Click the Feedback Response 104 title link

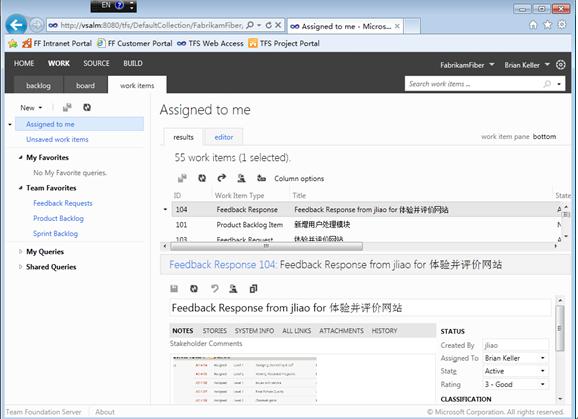tap(222, 265)
